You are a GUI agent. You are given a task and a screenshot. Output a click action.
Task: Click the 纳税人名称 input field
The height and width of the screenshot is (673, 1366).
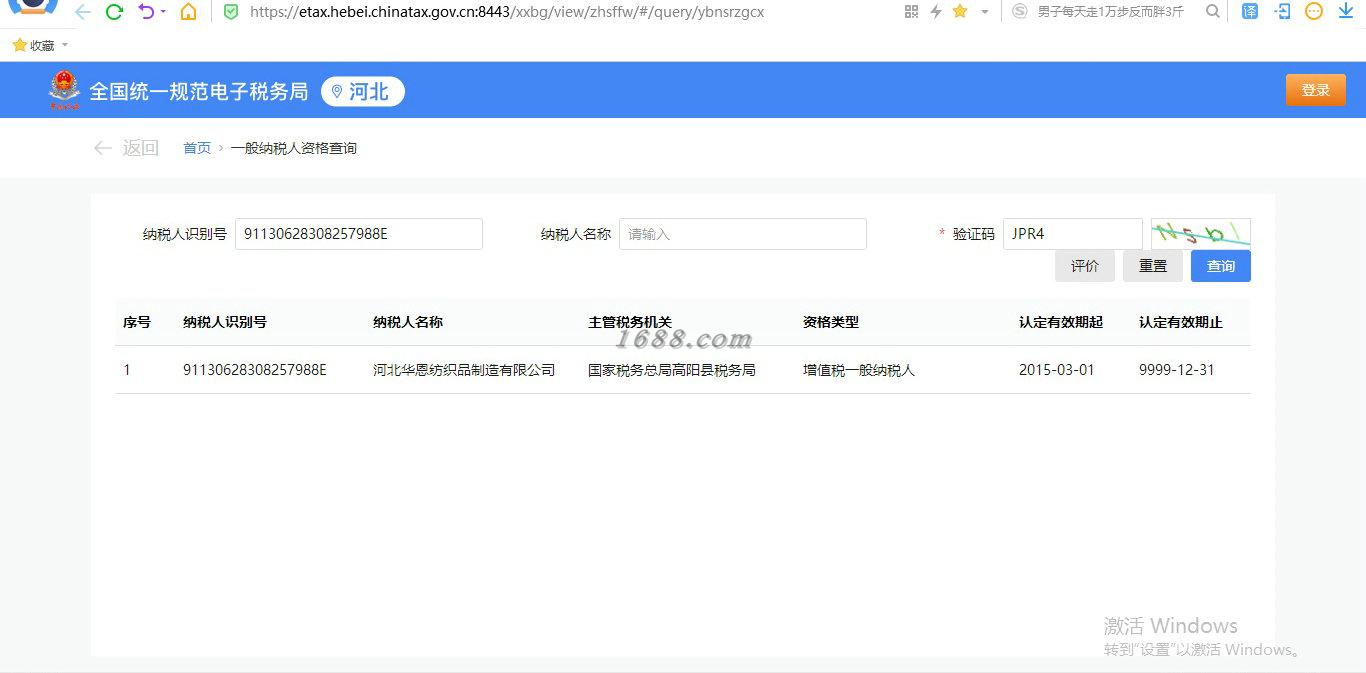pos(743,234)
